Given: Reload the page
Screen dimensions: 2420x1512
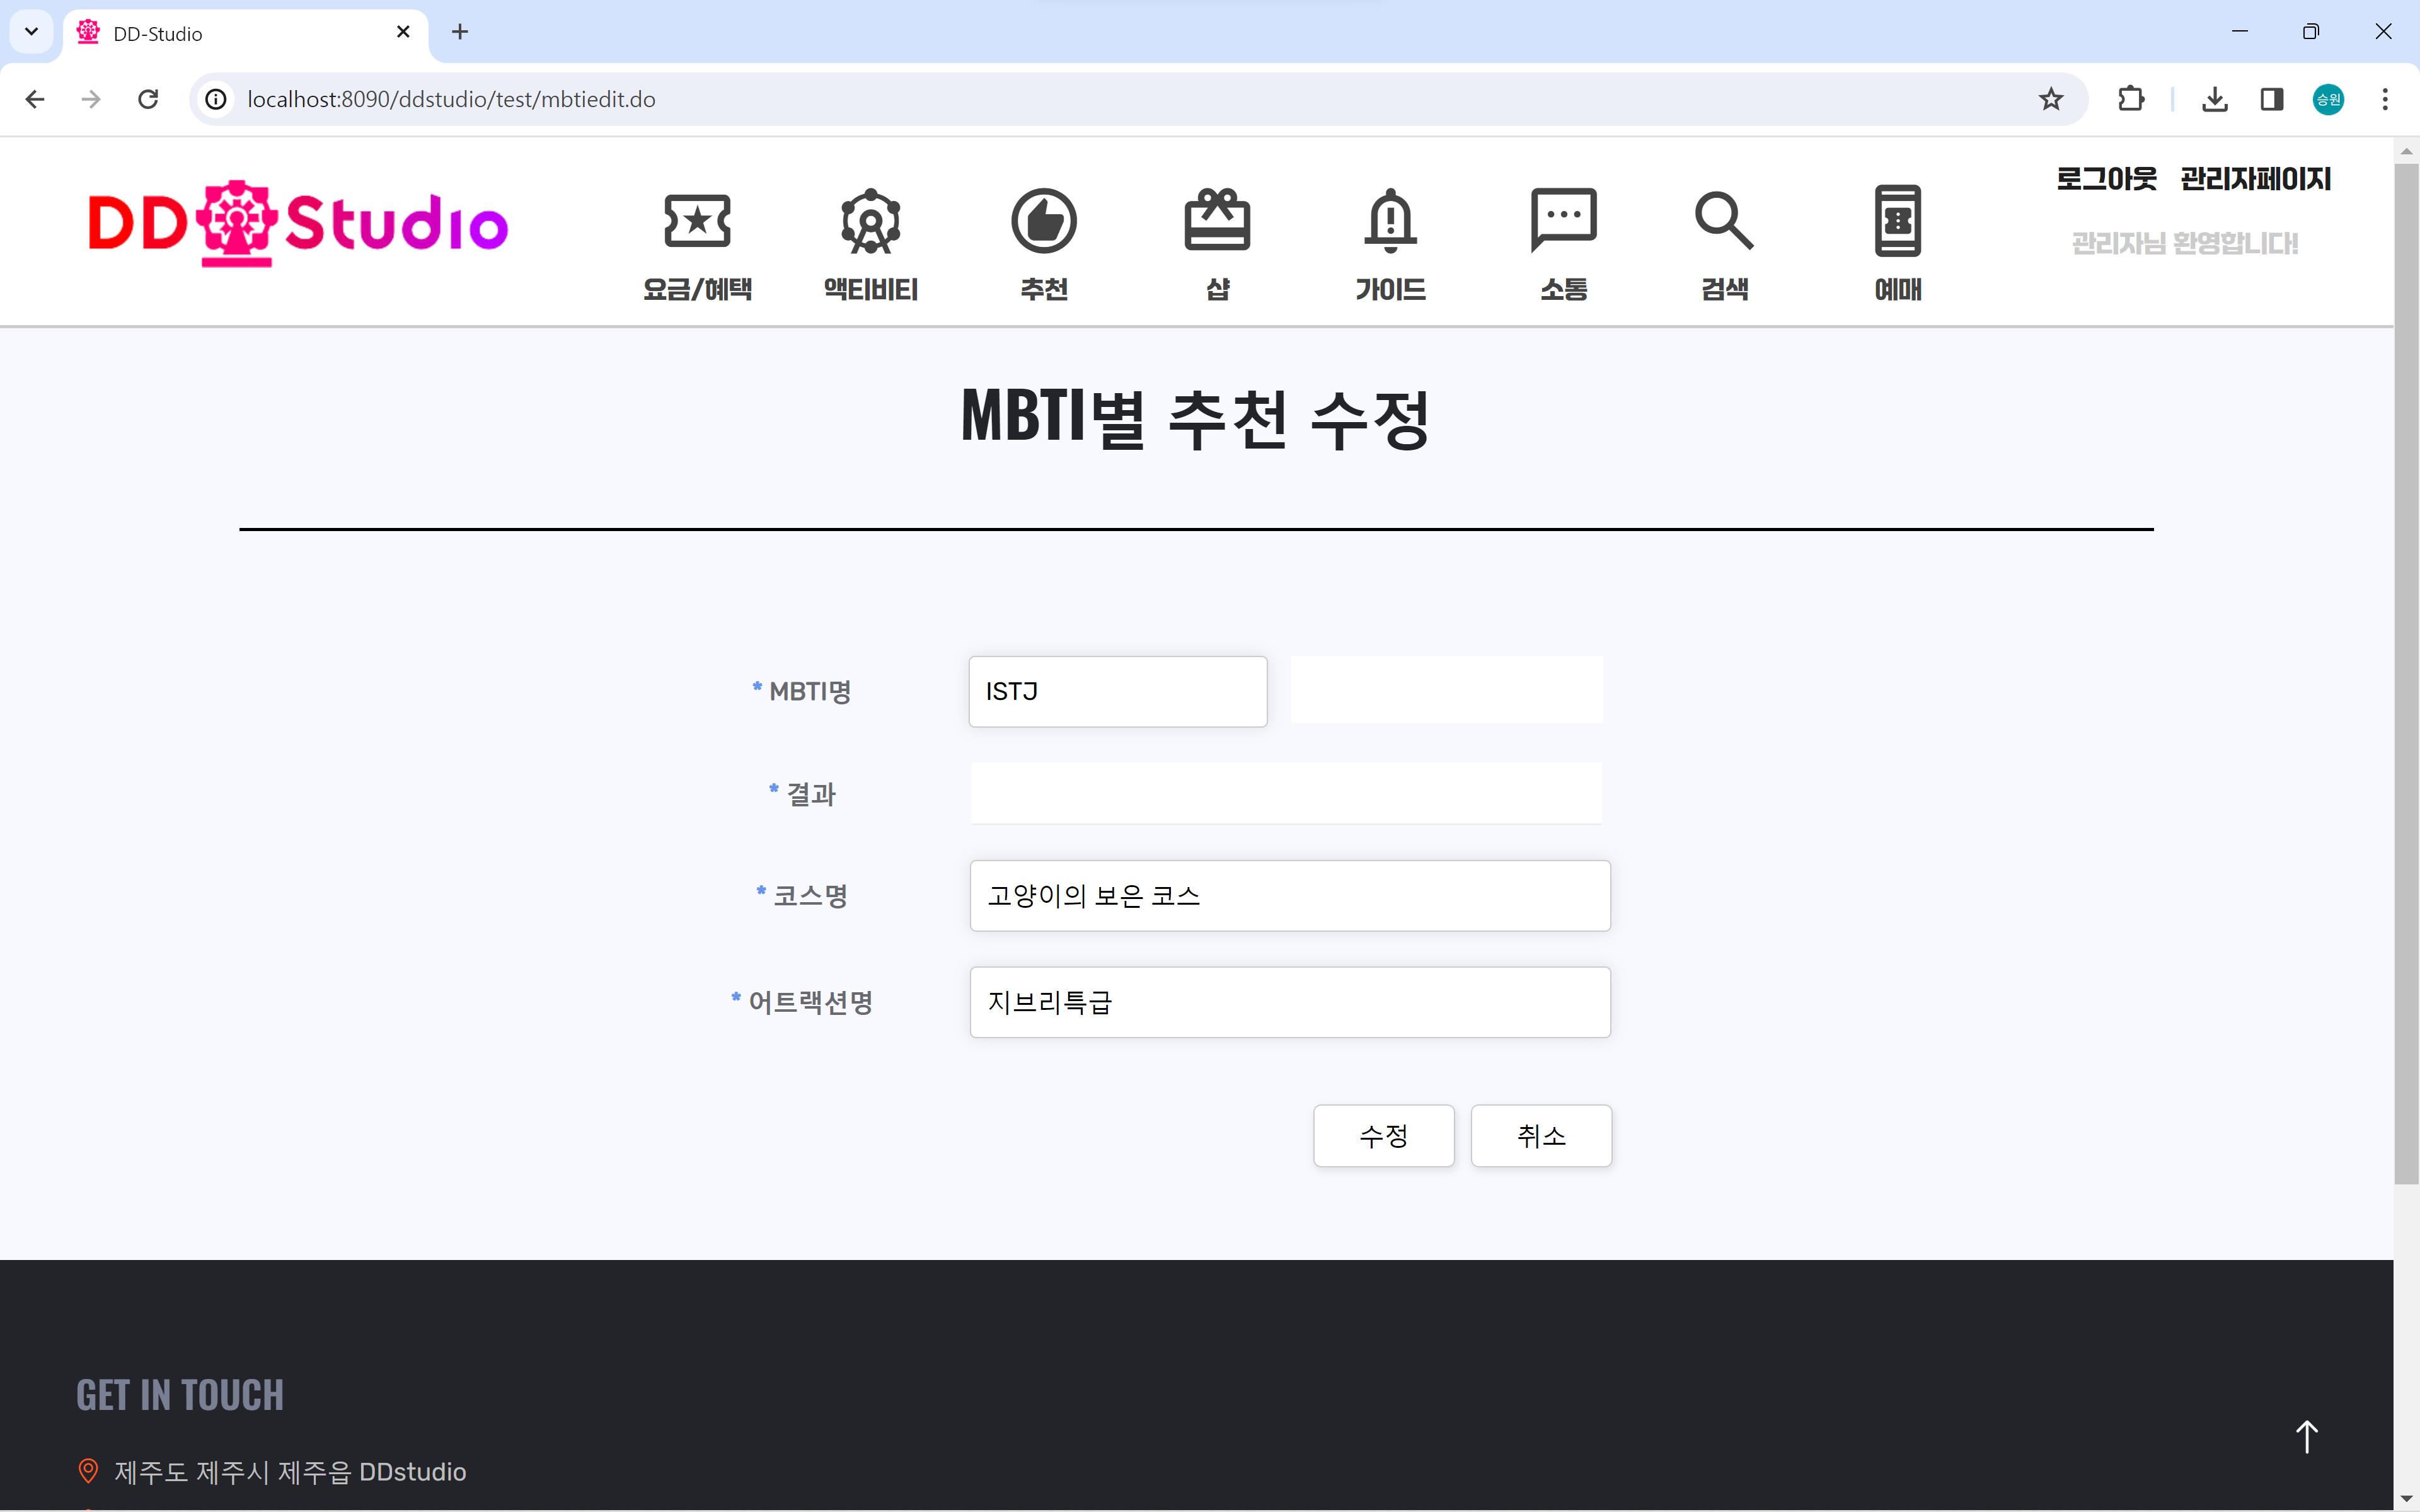Looking at the screenshot, I should [x=148, y=99].
